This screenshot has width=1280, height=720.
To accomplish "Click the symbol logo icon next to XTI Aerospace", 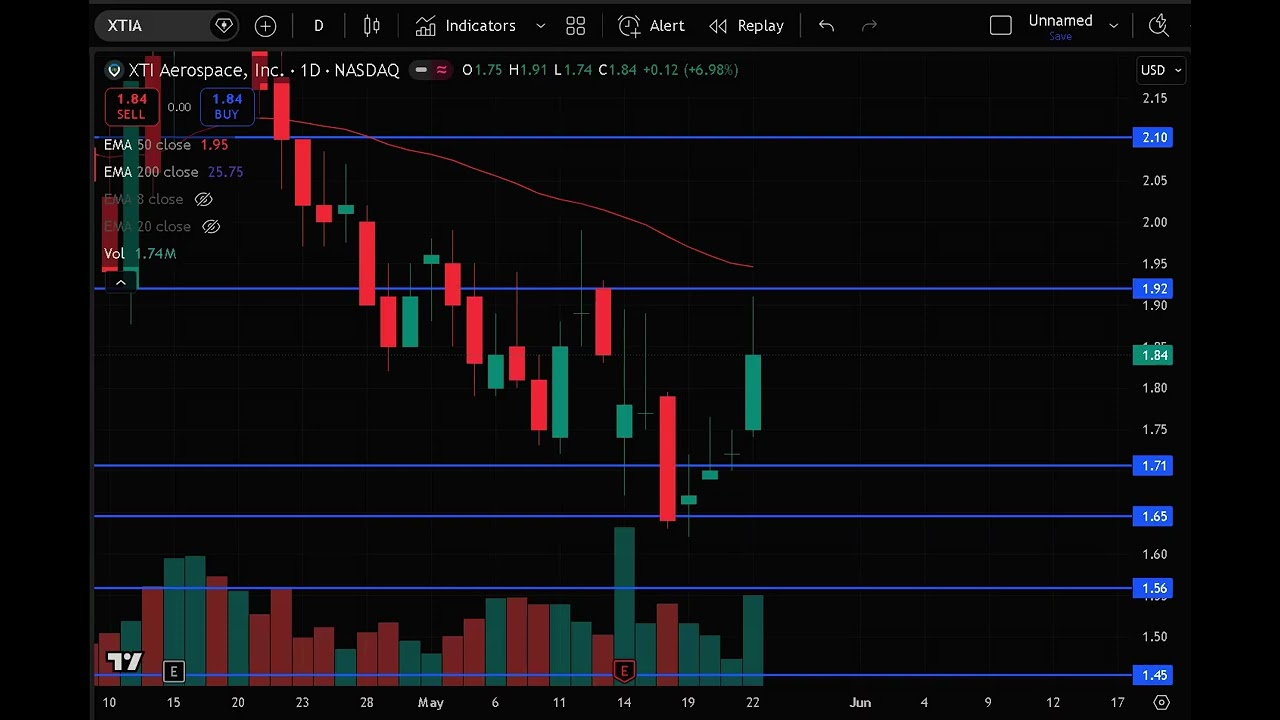I will click(114, 70).
